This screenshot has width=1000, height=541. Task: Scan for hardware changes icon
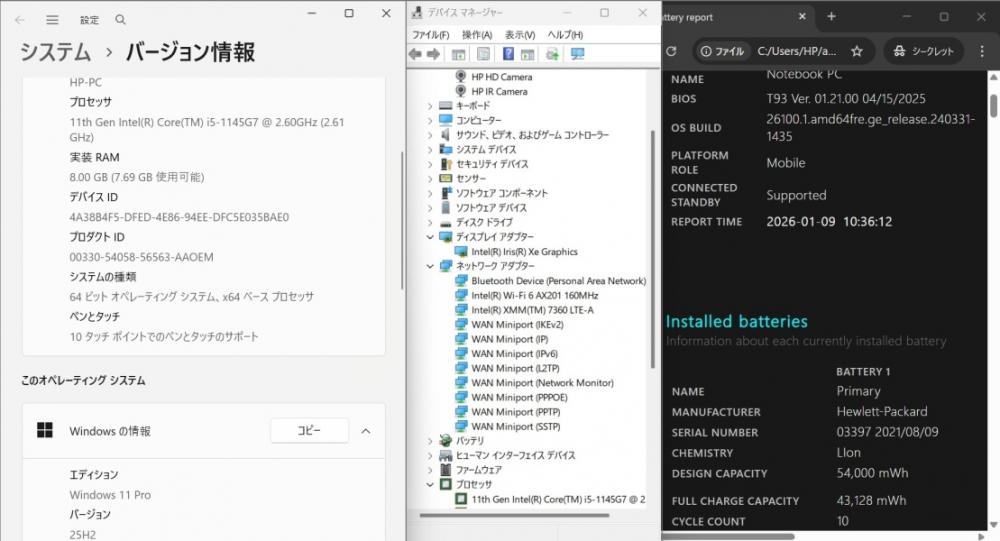577,54
